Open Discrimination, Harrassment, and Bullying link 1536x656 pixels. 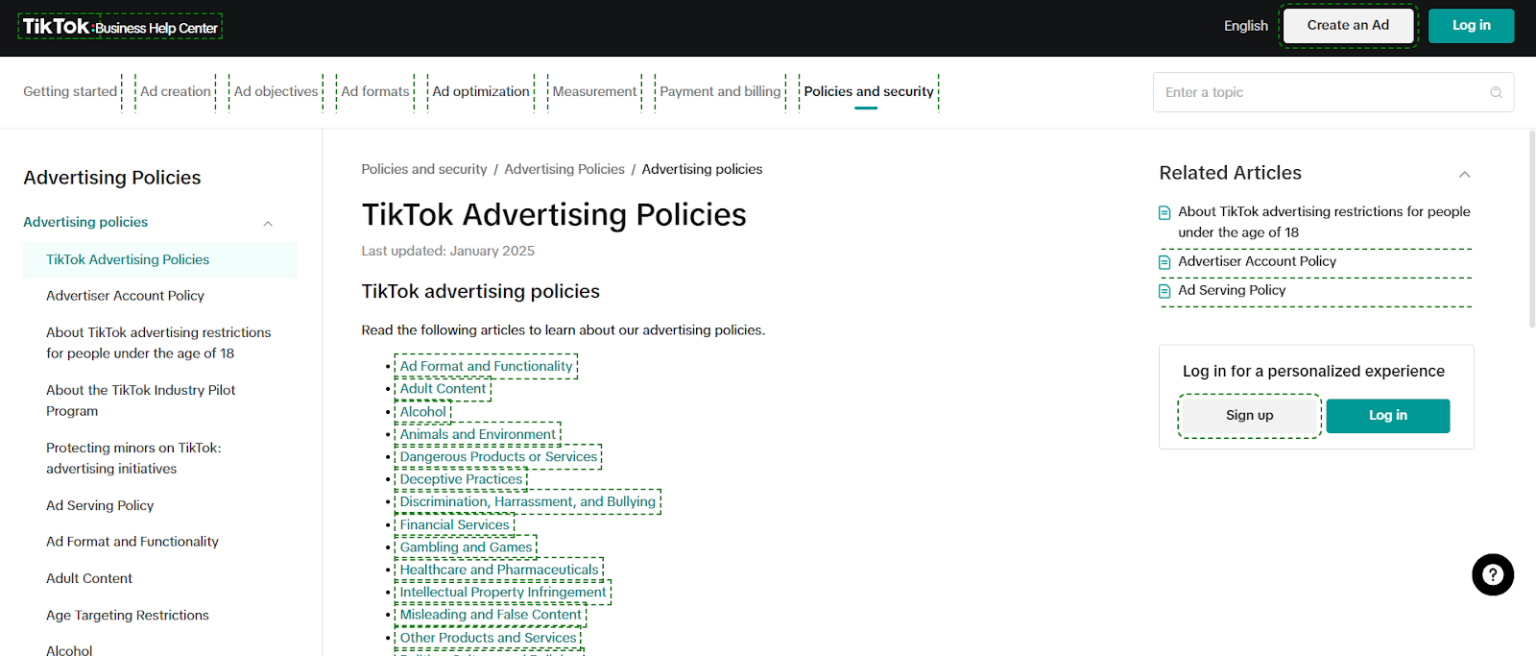[x=528, y=502]
